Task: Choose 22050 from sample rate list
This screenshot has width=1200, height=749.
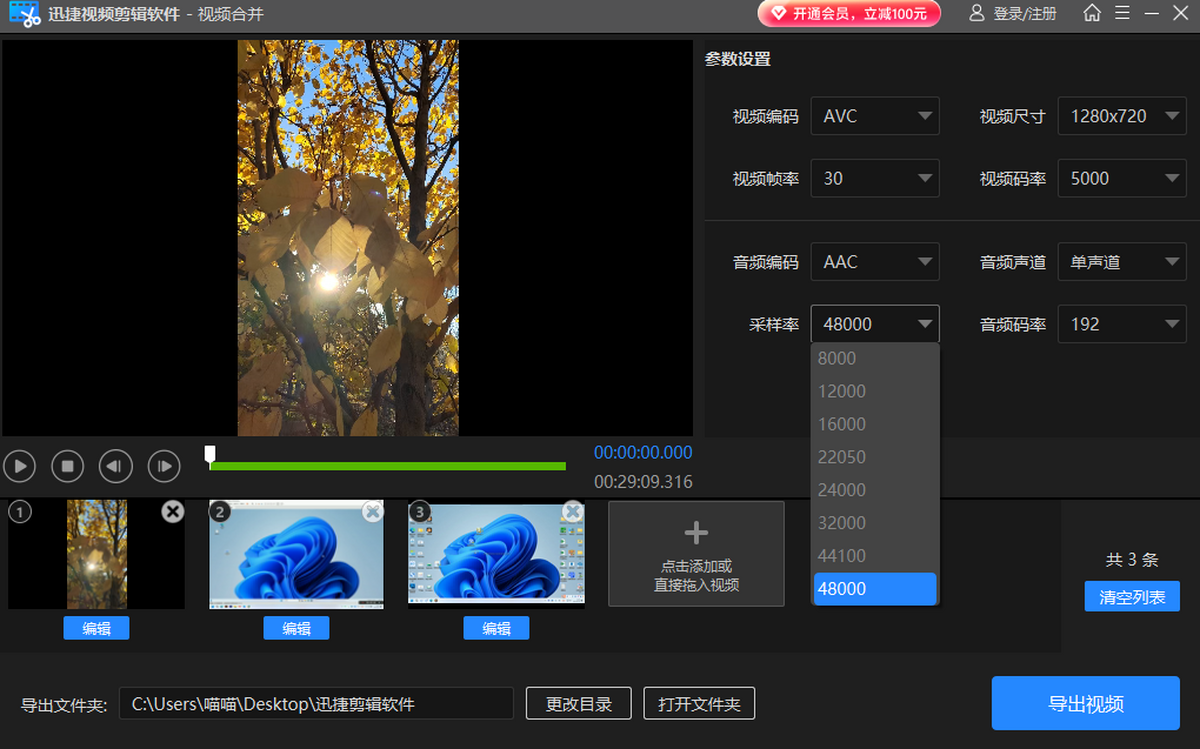Action: pyautogui.click(x=842, y=457)
